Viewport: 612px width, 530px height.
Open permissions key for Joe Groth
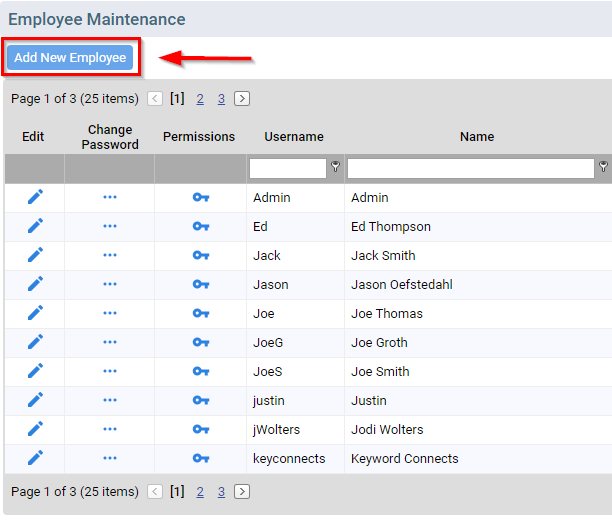click(x=201, y=342)
